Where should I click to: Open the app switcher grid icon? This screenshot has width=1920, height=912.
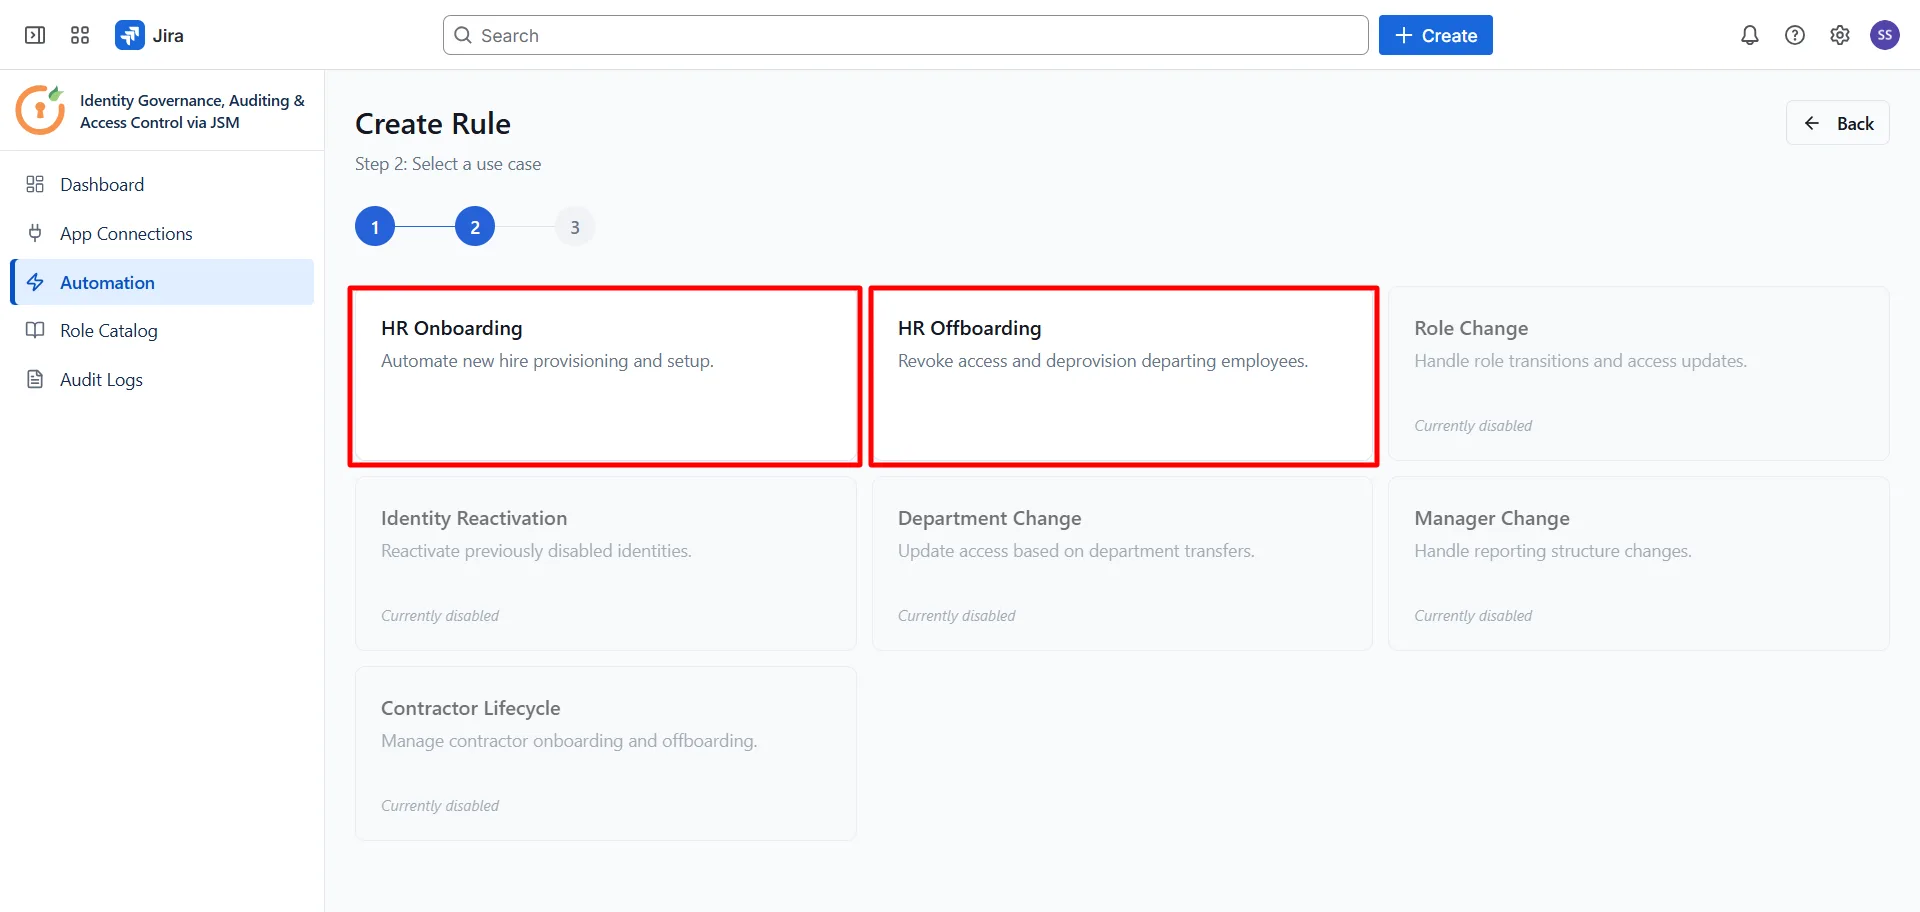click(x=80, y=35)
